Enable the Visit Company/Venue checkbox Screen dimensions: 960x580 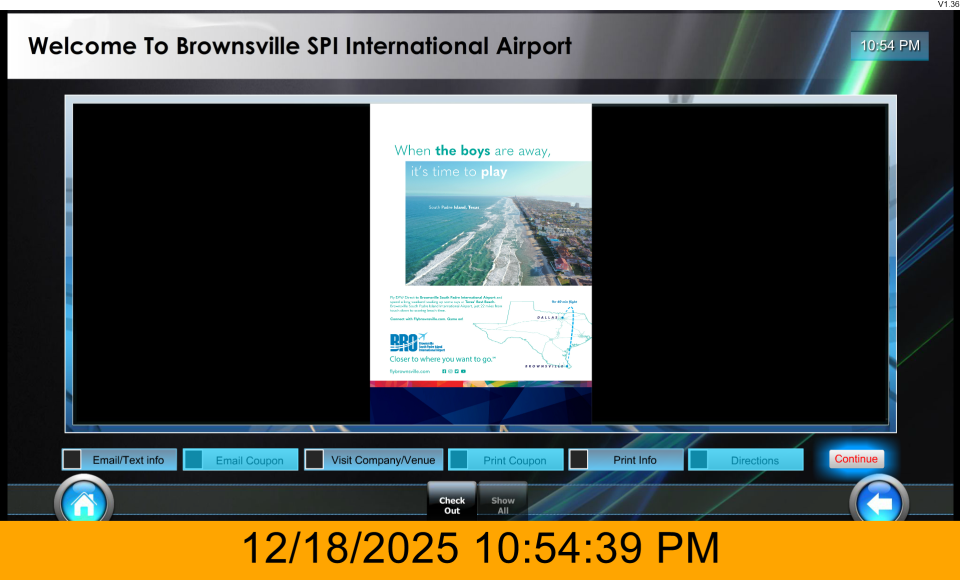pos(314,460)
